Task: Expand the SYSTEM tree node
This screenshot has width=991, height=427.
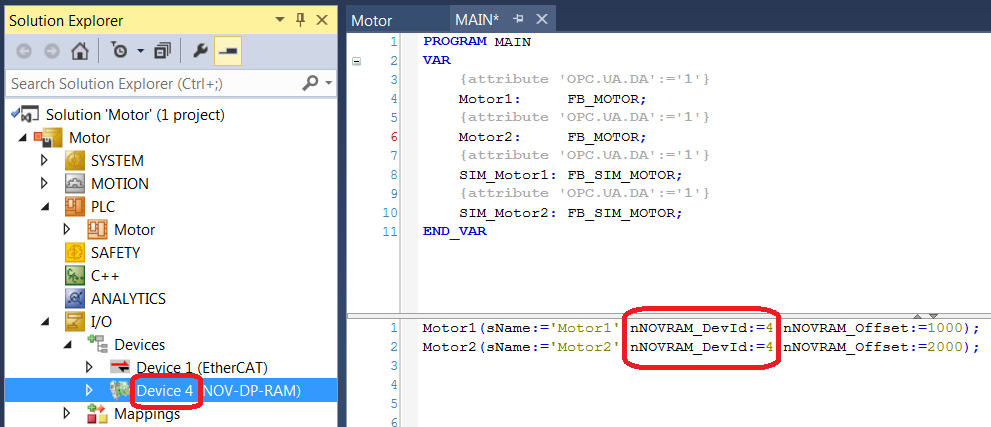Action: (x=44, y=161)
